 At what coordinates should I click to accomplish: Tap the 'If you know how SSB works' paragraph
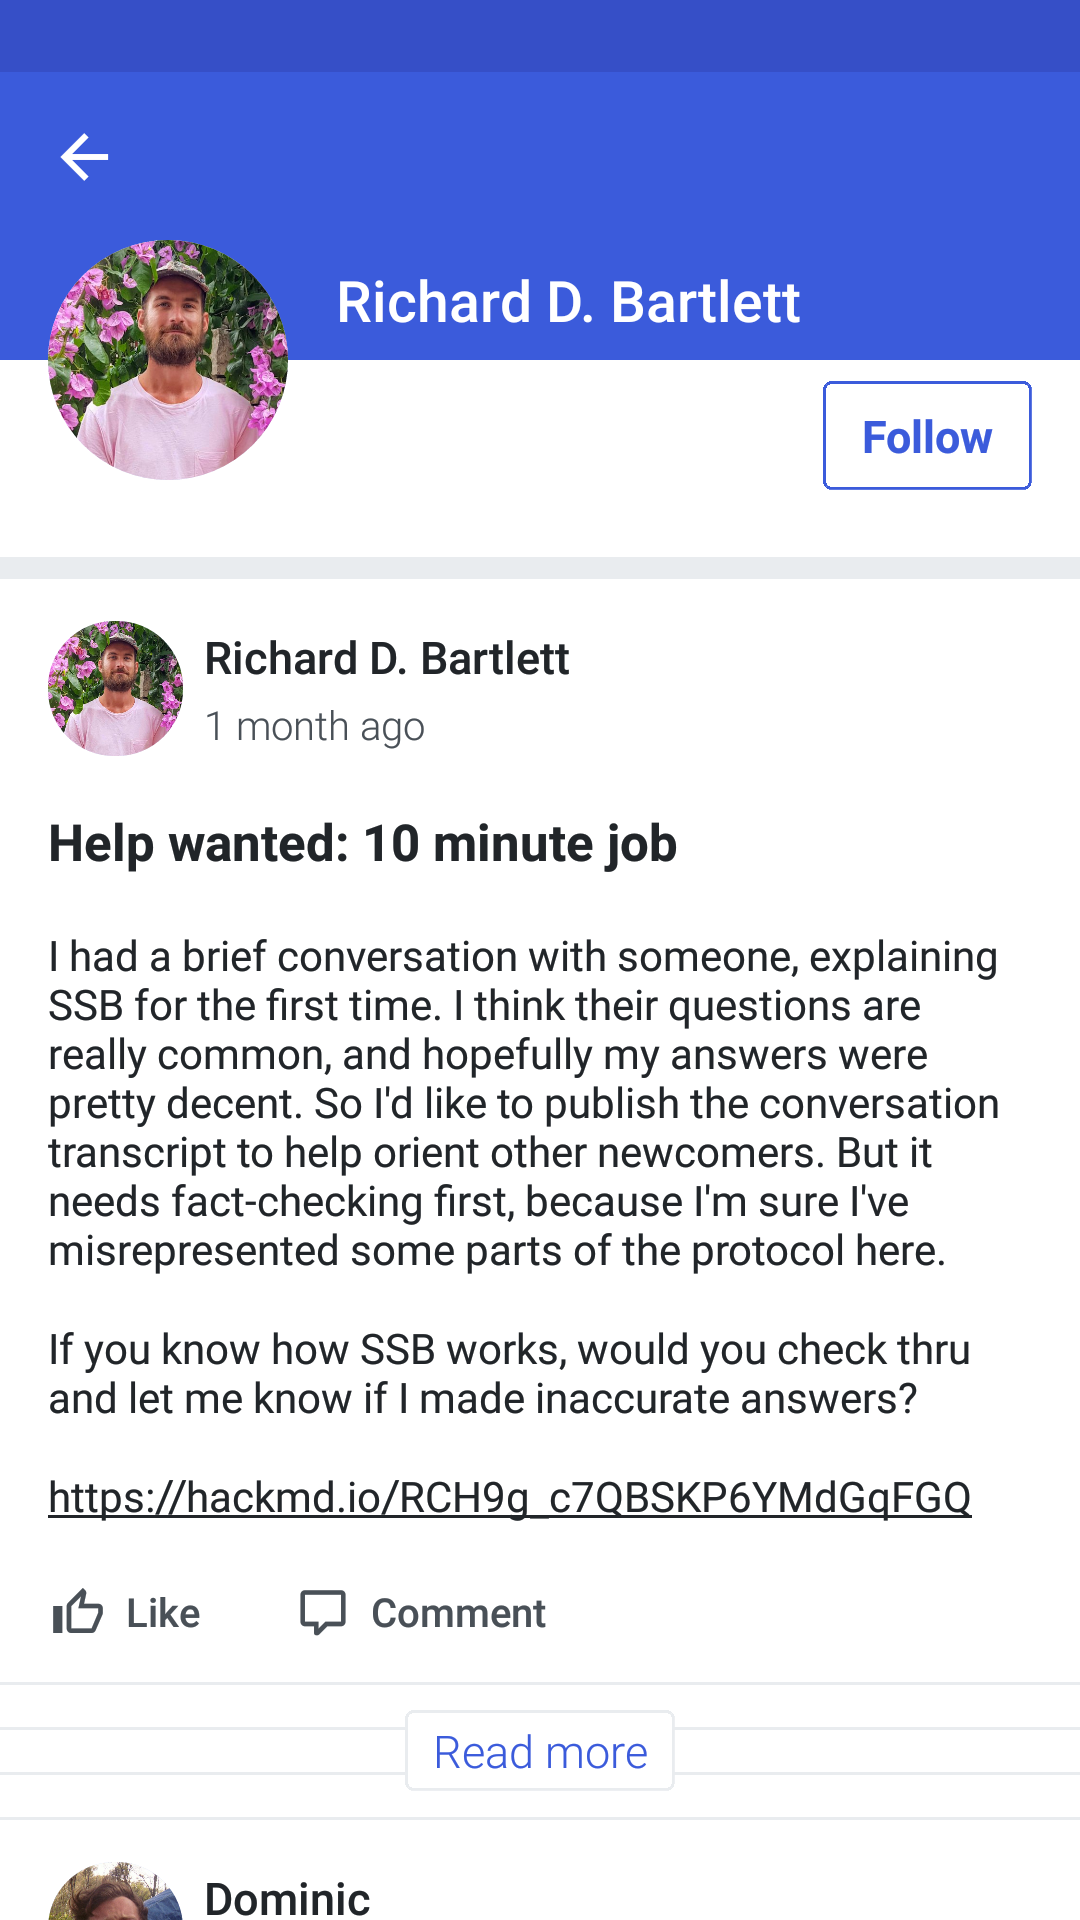[509, 1374]
